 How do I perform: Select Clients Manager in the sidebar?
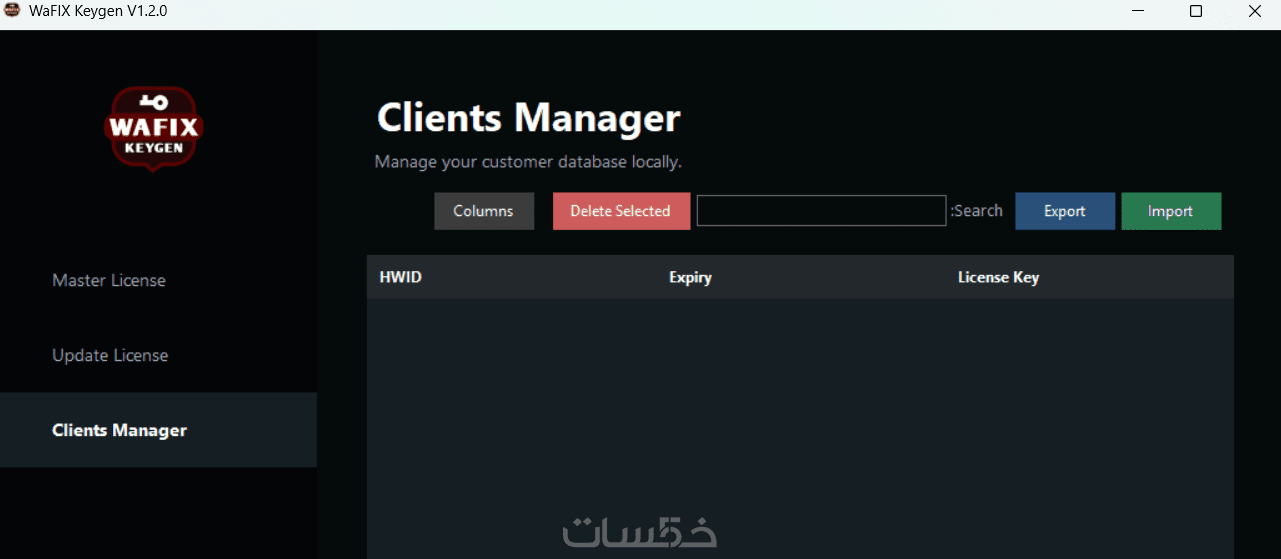click(x=158, y=430)
